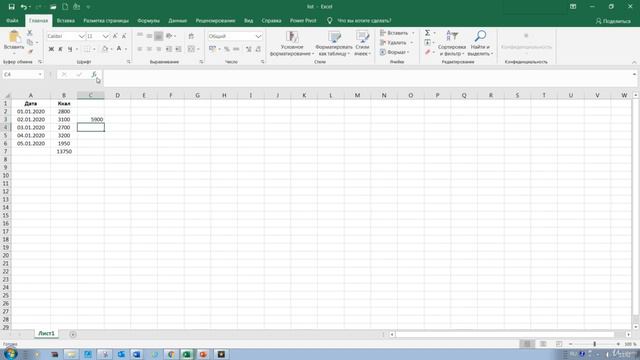
Task: Click the Формат cells button
Action: (394, 52)
